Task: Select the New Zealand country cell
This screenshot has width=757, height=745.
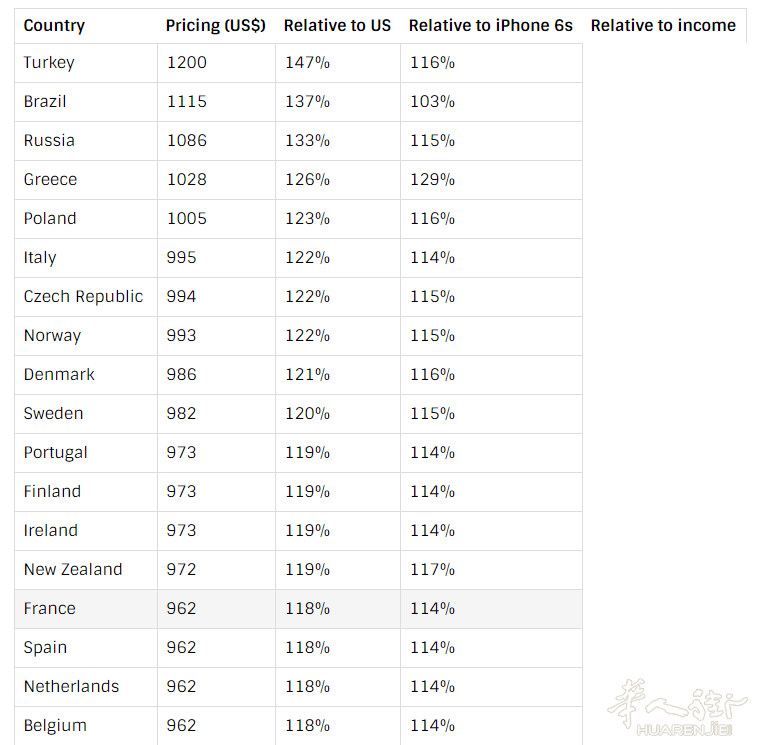Action: pyautogui.click(x=73, y=569)
